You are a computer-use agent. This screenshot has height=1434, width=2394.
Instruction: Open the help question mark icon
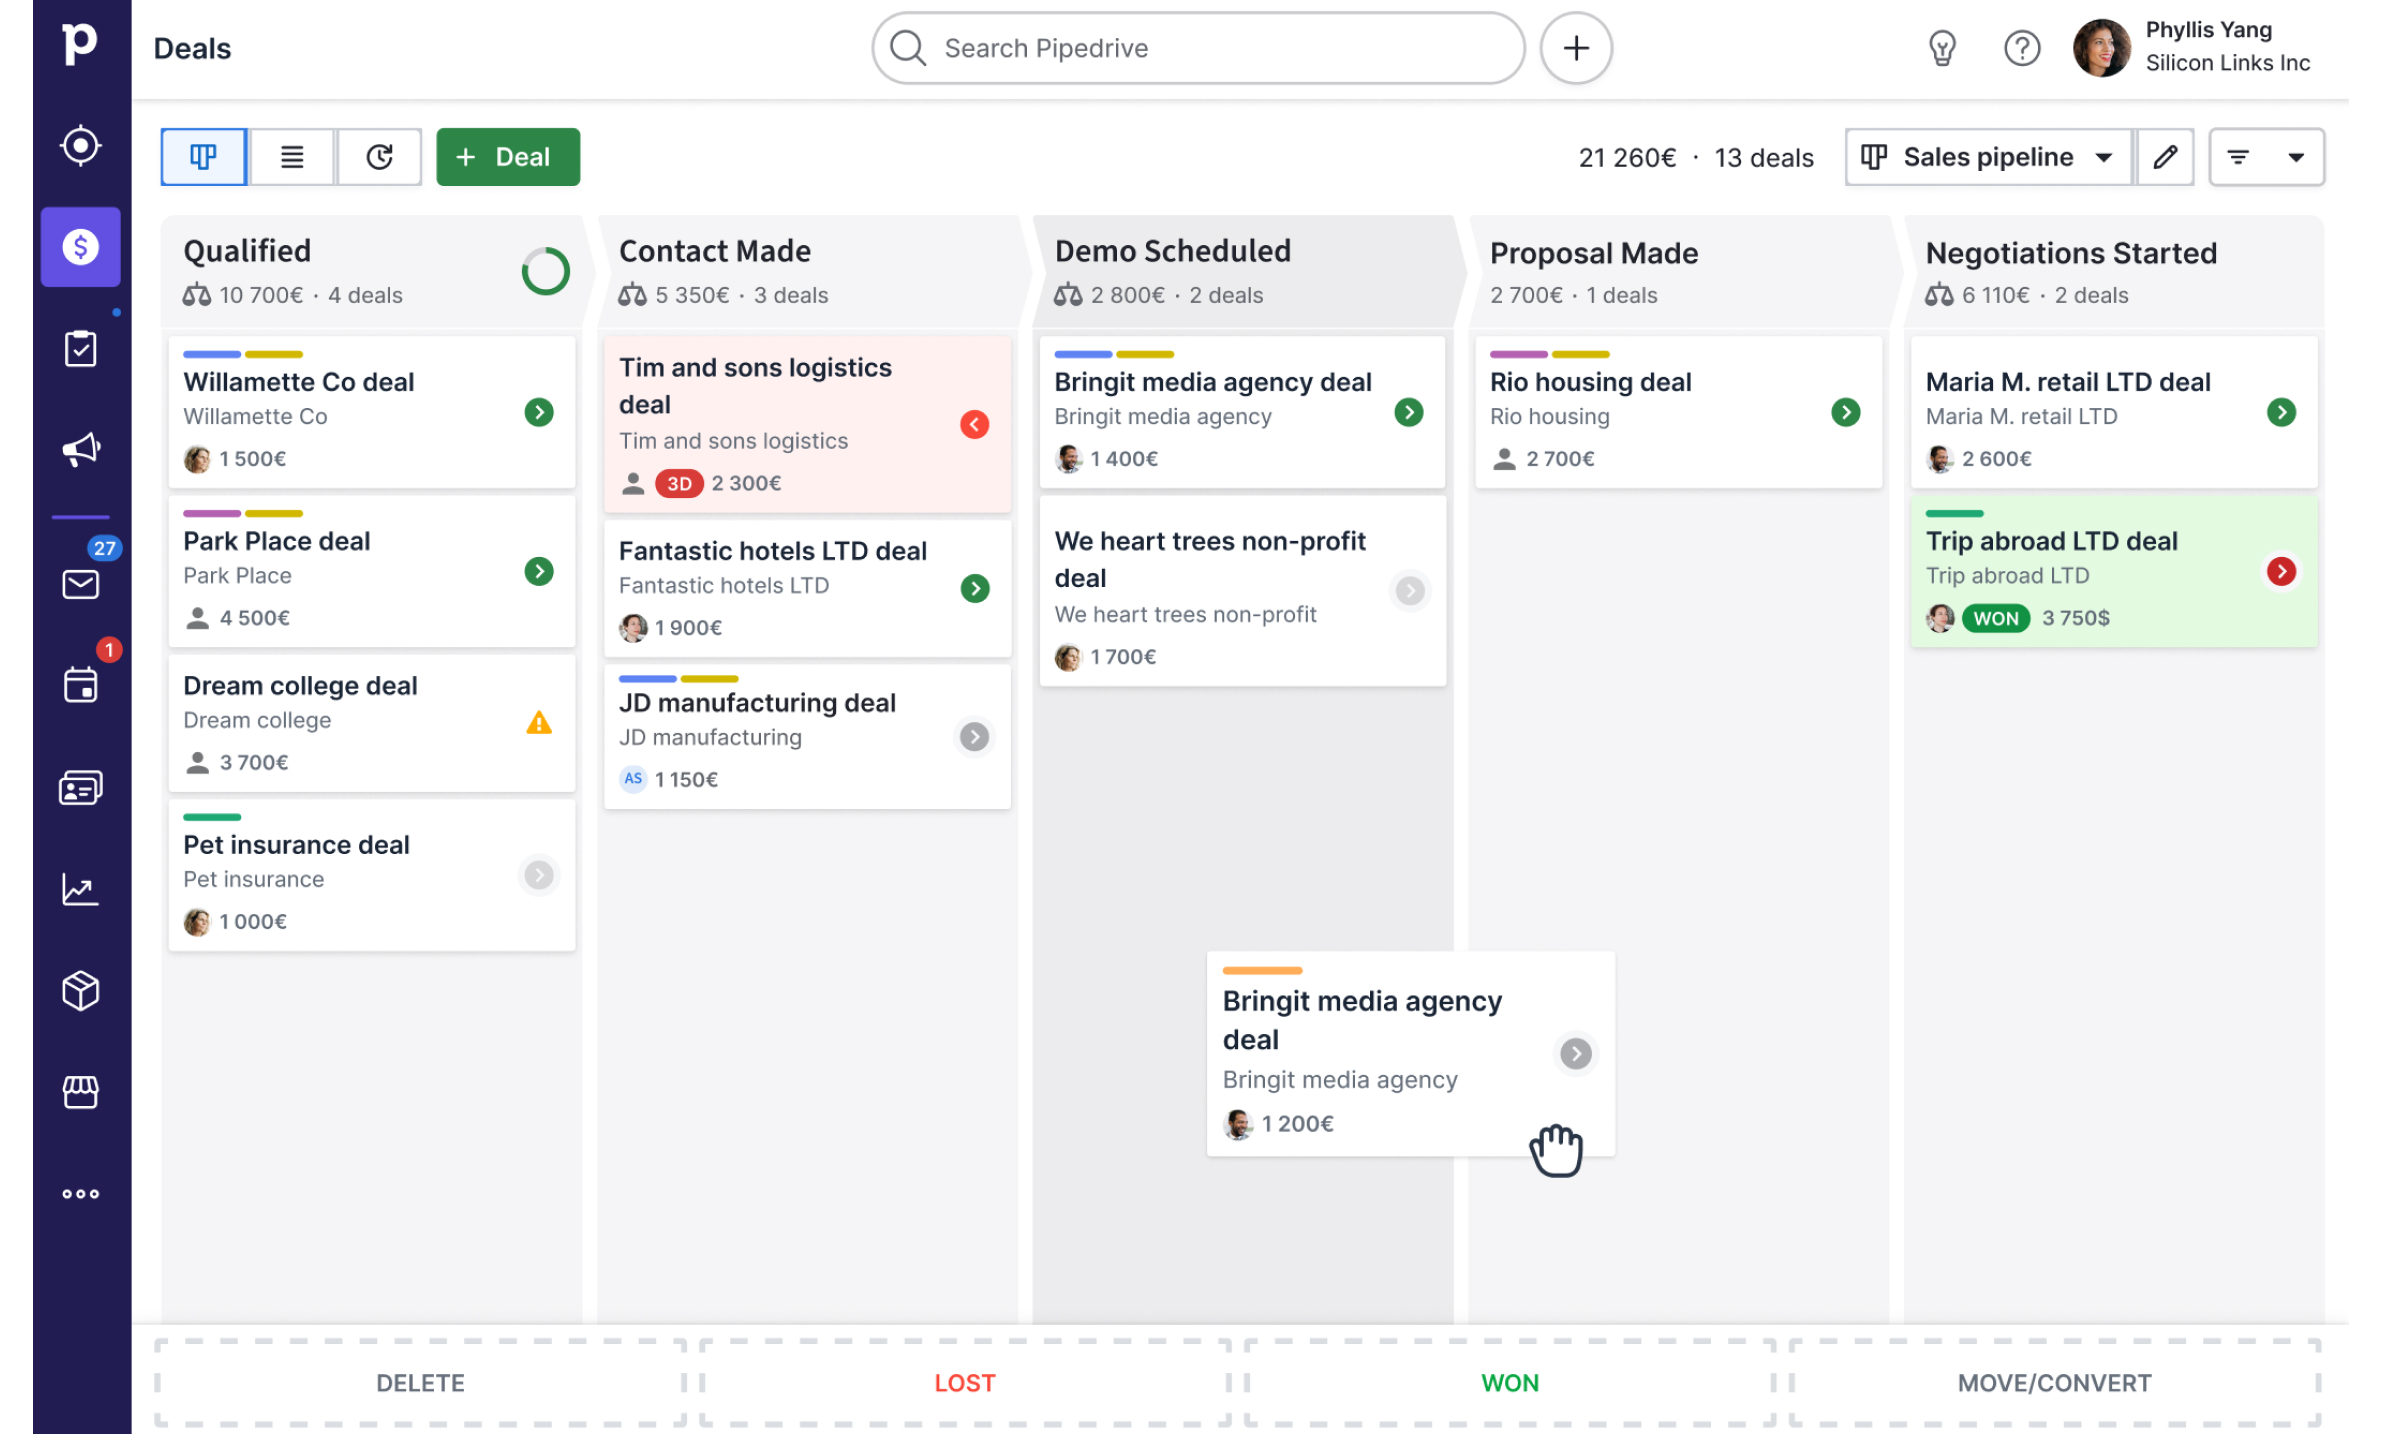pyautogui.click(x=2022, y=48)
